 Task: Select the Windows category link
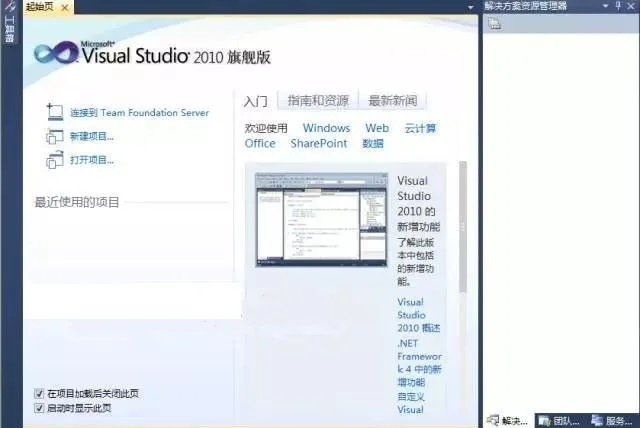[327, 128]
